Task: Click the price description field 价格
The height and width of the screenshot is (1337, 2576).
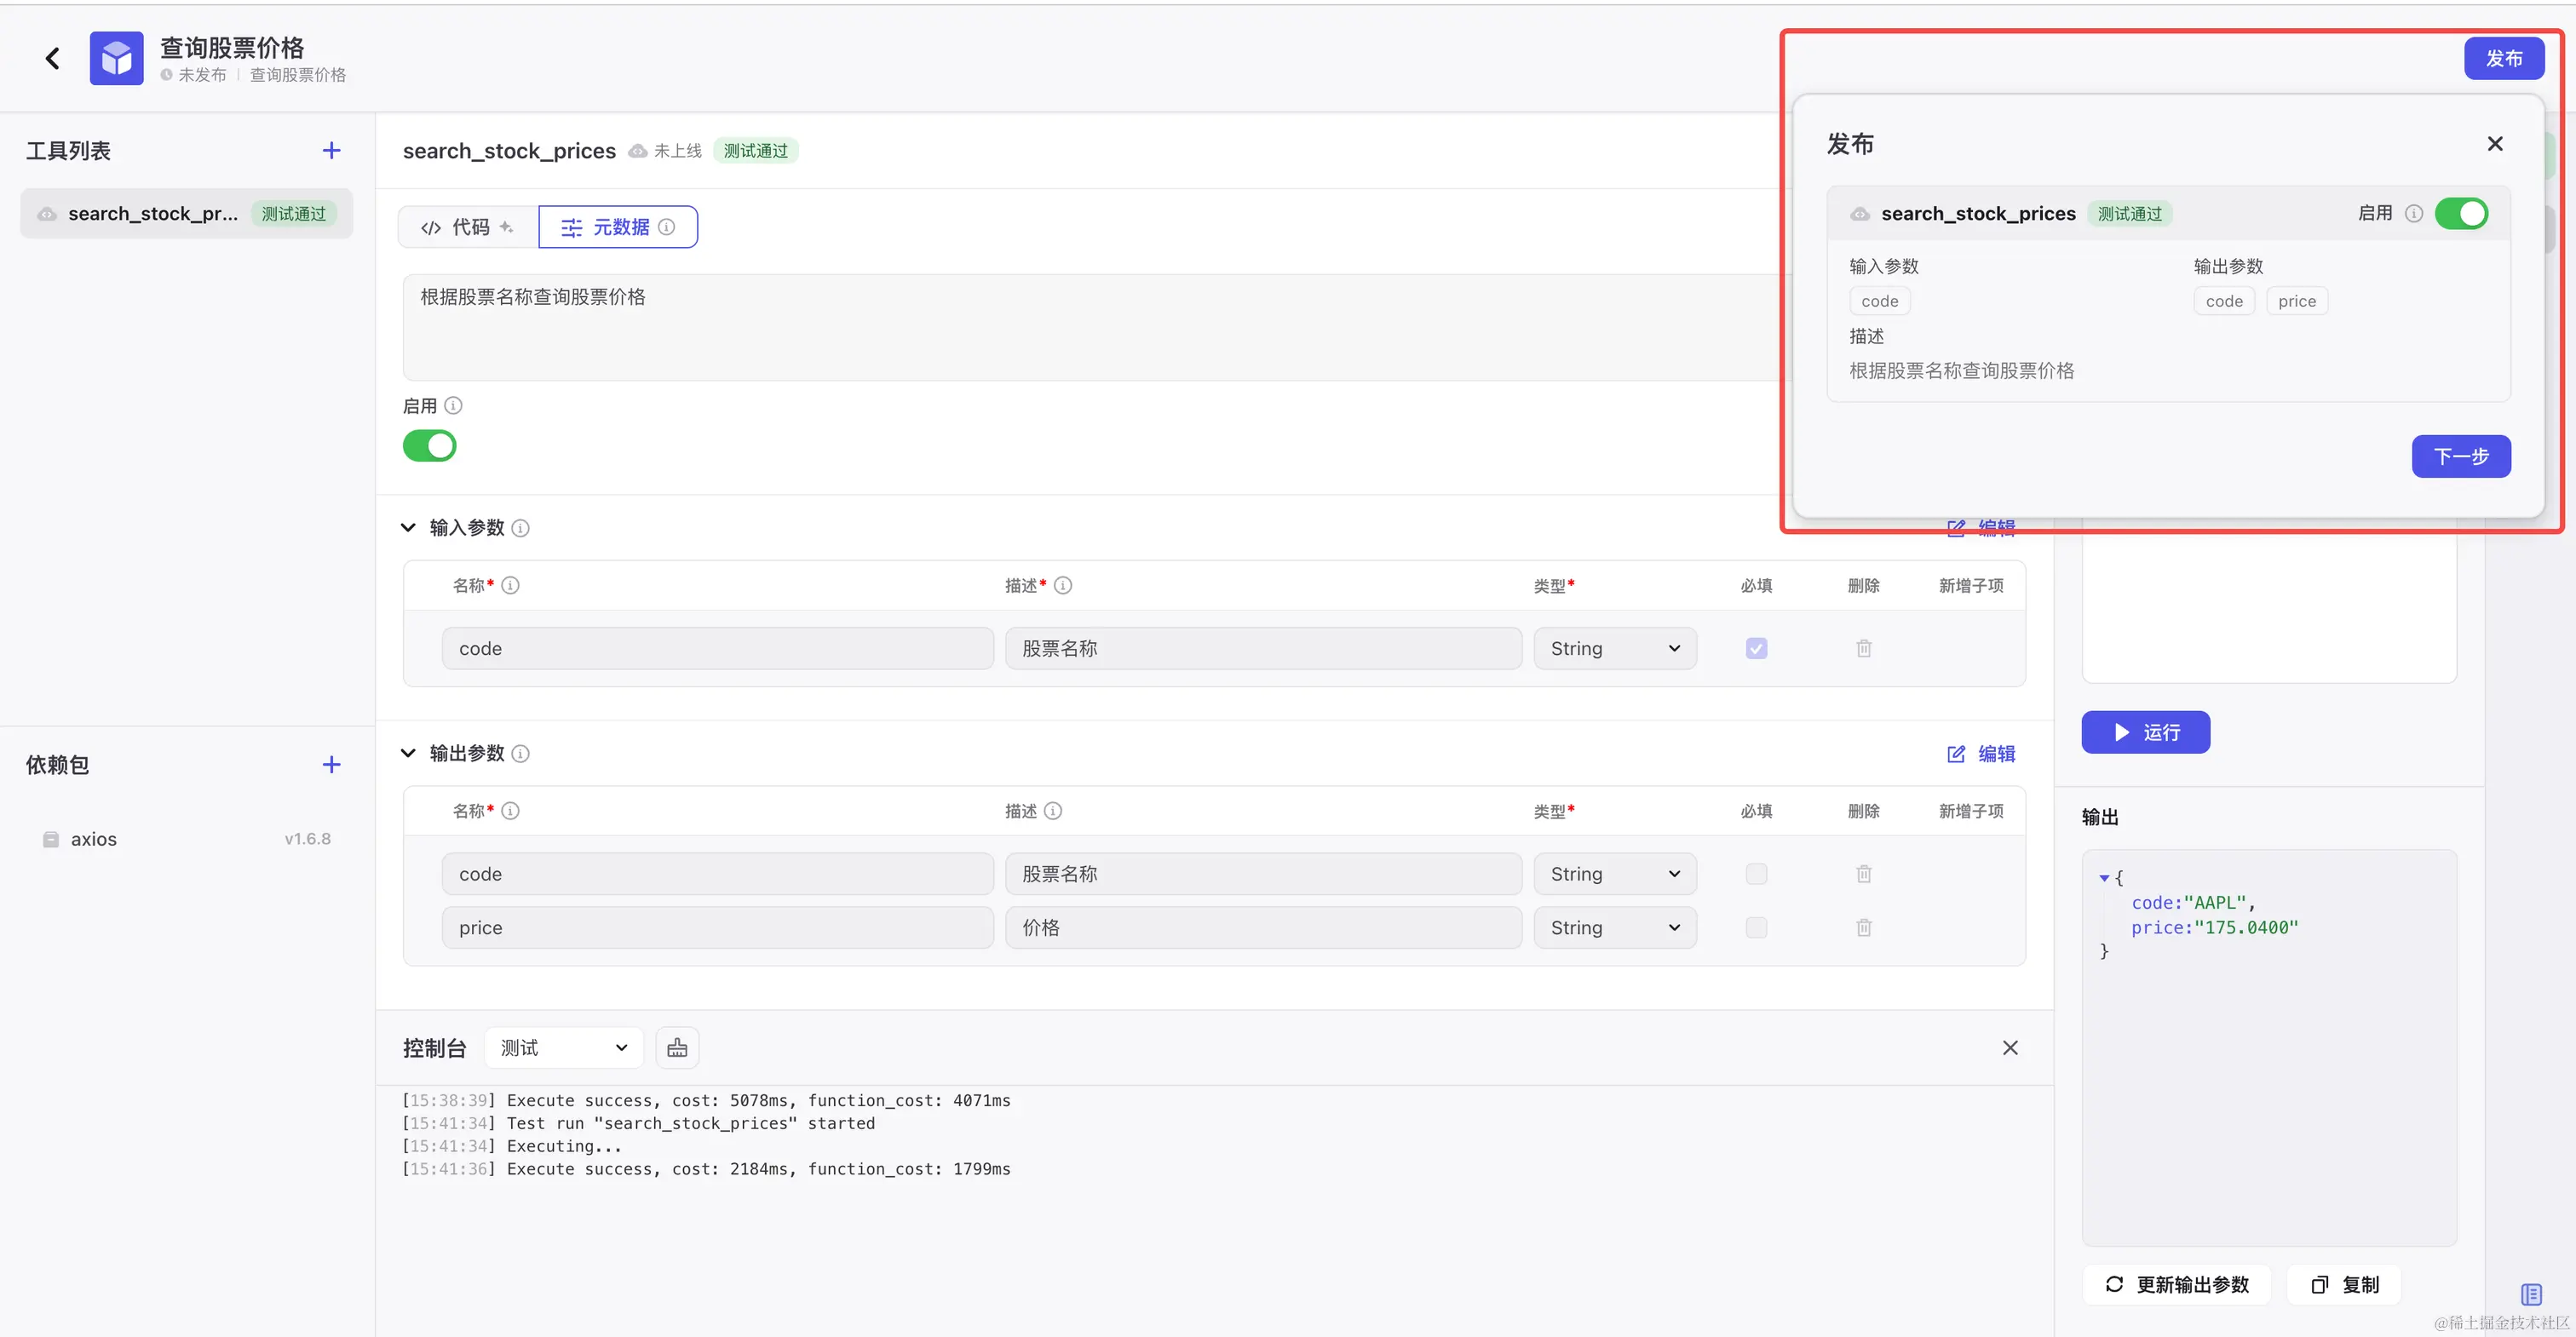Action: (x=1264, y=928)
